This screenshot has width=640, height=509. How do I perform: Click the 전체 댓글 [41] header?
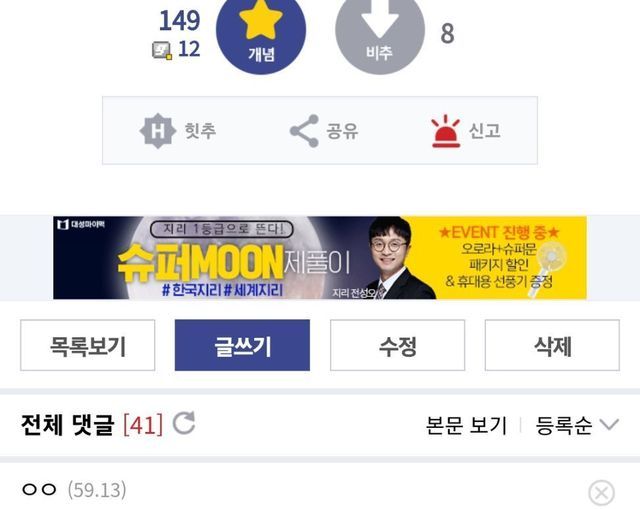pos(91,425)
